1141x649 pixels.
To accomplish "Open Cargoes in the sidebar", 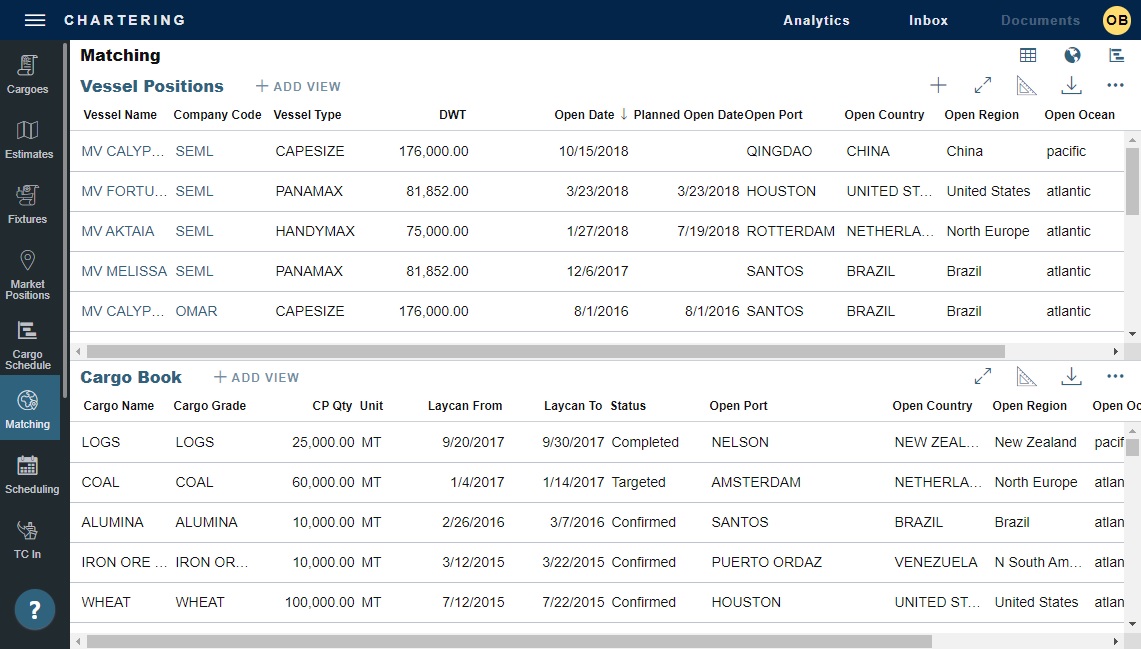I will tap(28, 75).
